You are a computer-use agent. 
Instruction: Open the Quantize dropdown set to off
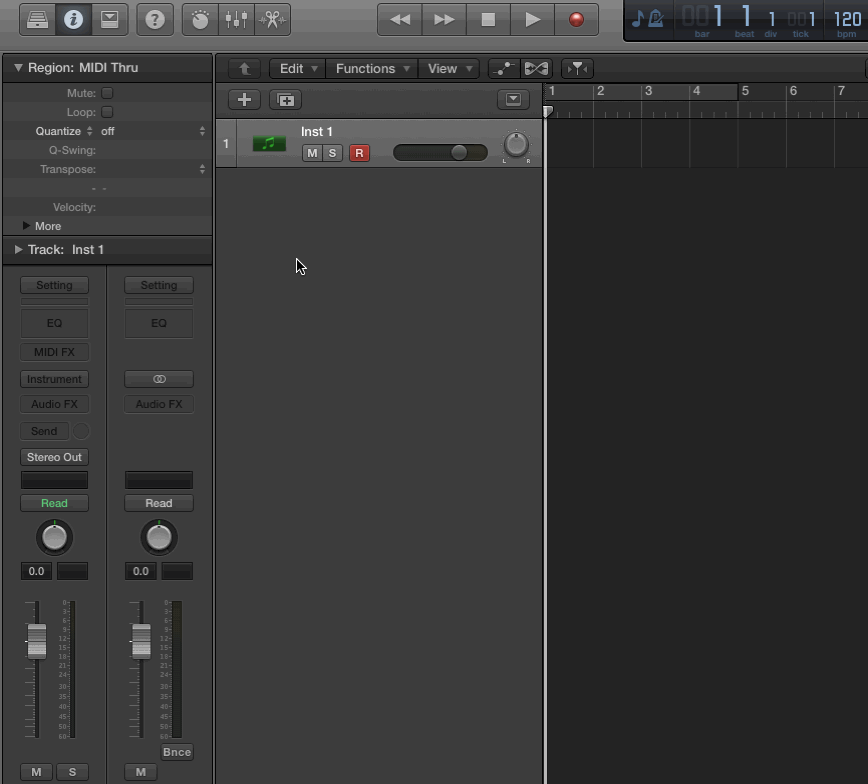click(x=150, y=131)
